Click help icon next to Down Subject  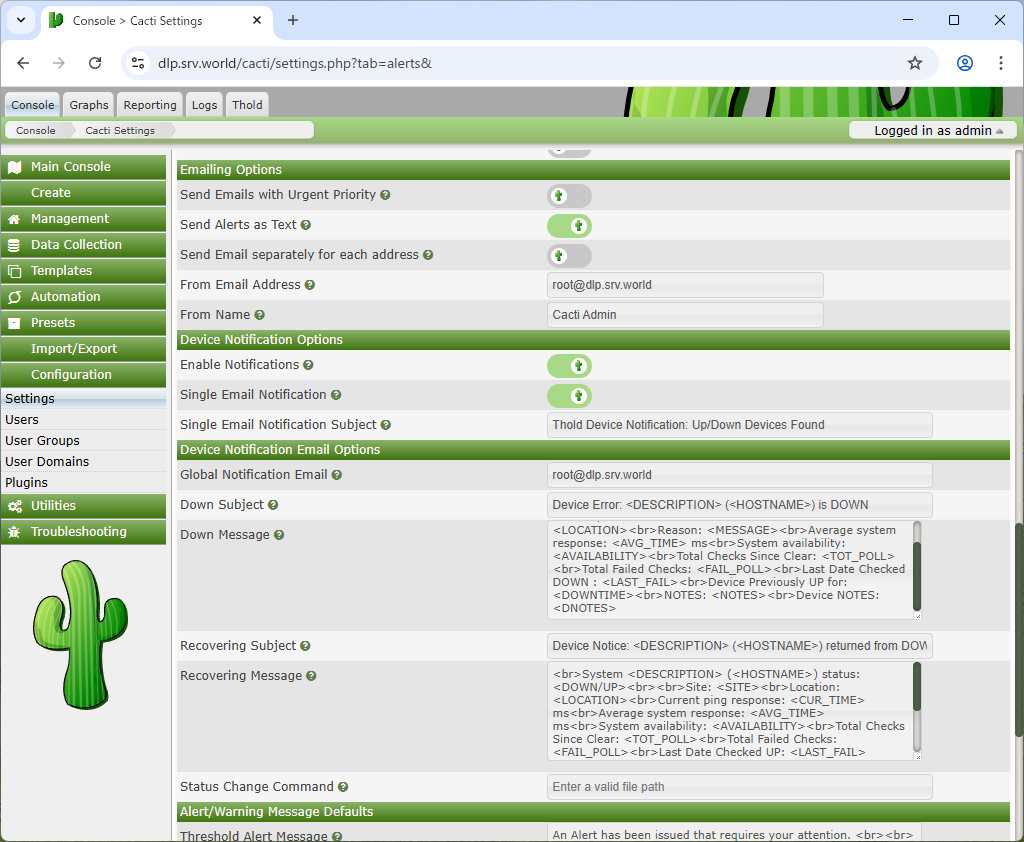point(273,505)
